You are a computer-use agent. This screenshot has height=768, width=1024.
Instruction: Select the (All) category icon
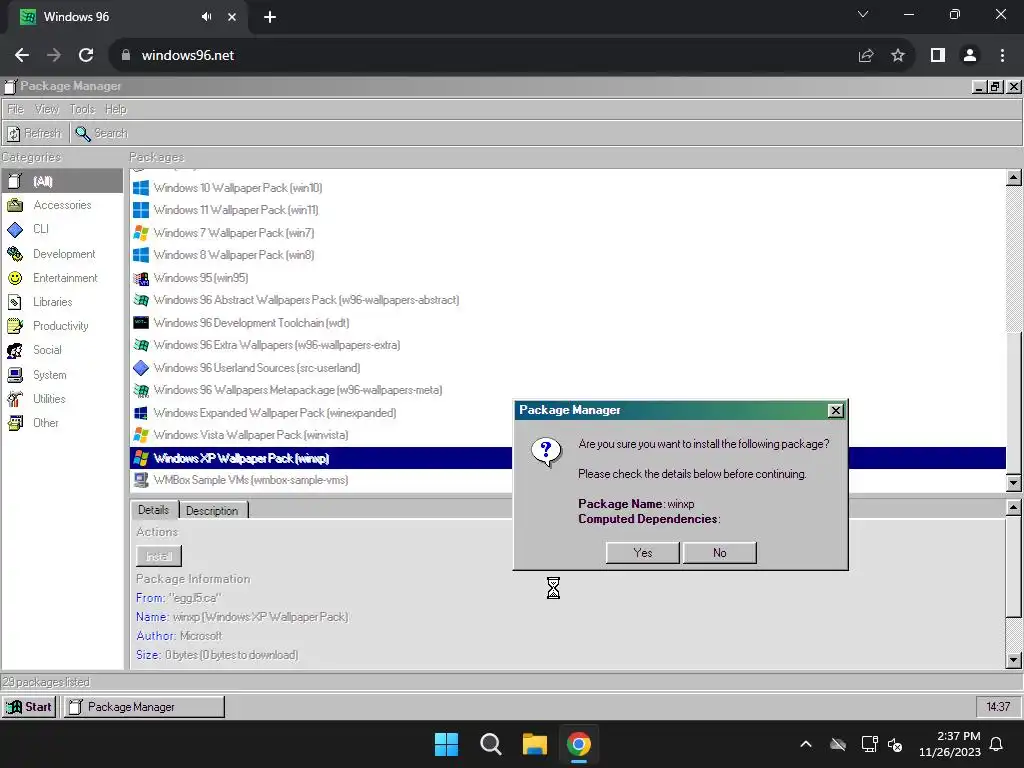(x=14, y=181)
